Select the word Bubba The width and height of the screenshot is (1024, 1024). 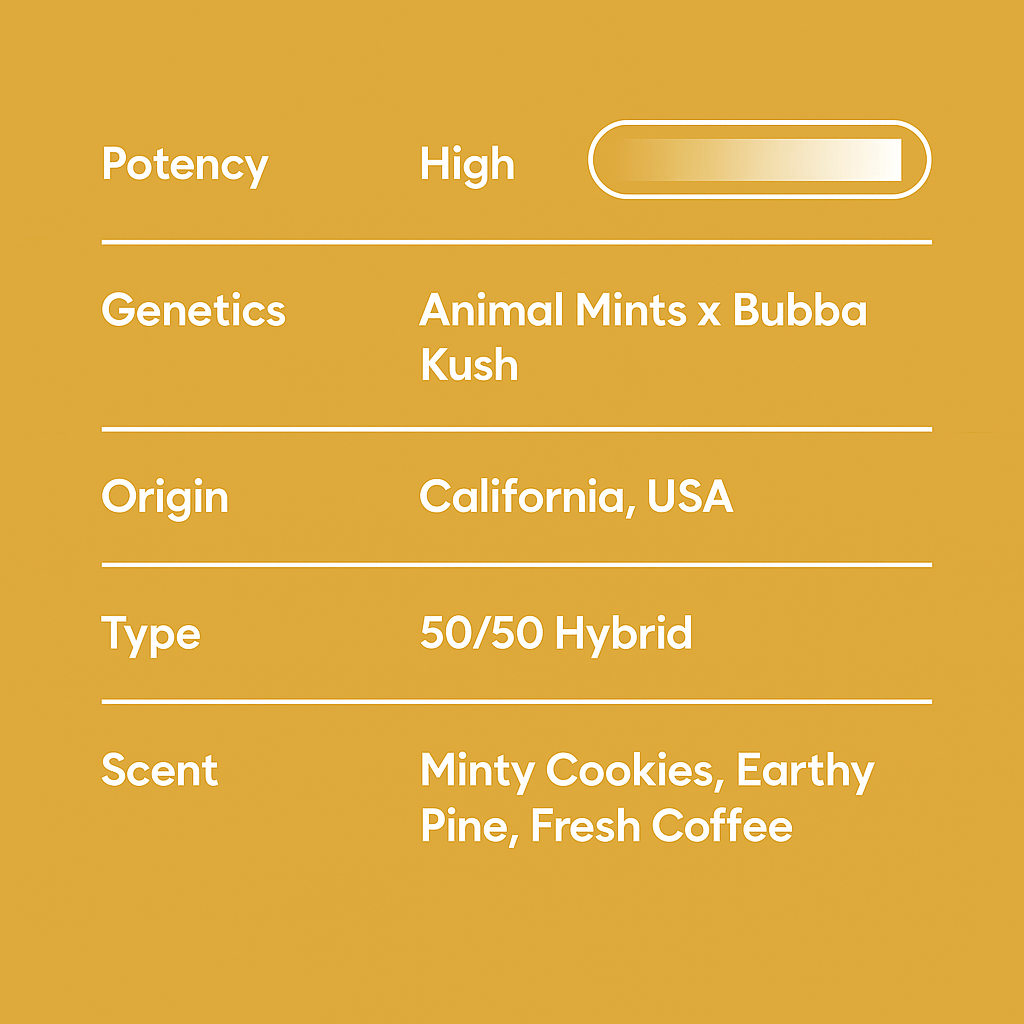[x=800, y=311]
